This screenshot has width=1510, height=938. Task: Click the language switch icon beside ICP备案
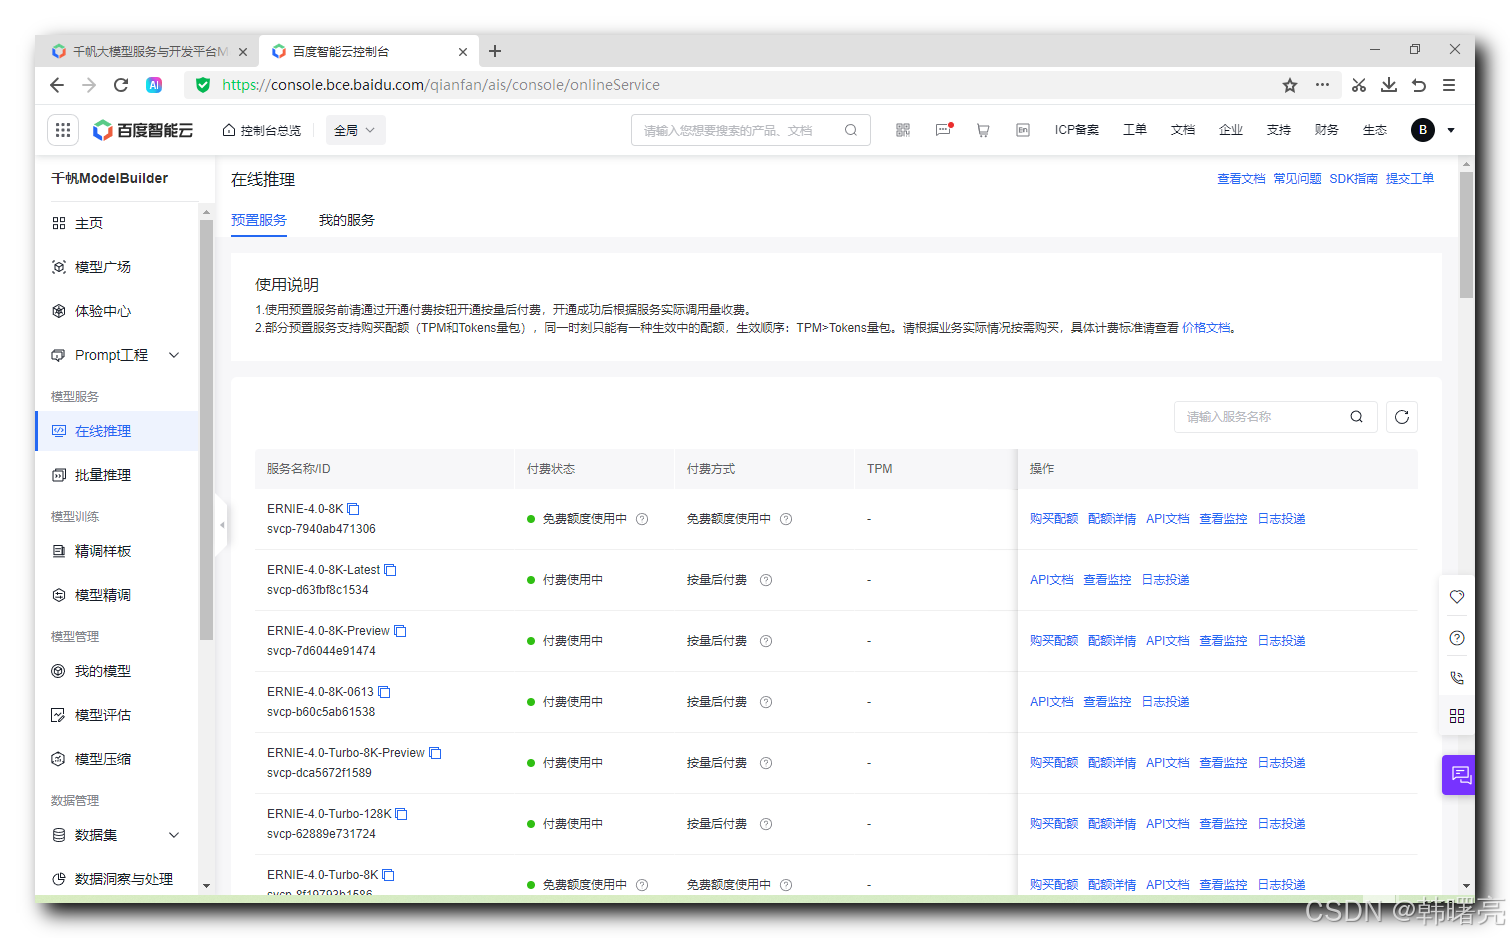(x=1023, y=130)
